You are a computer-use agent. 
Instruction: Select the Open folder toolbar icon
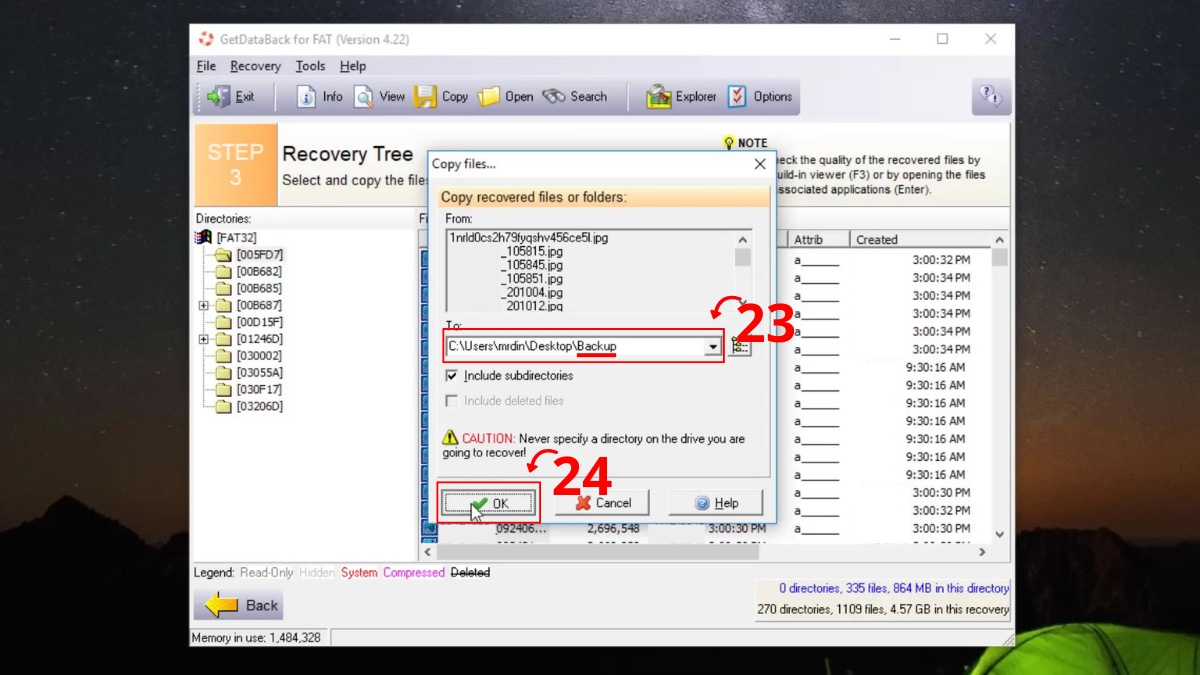pos(489,97)
